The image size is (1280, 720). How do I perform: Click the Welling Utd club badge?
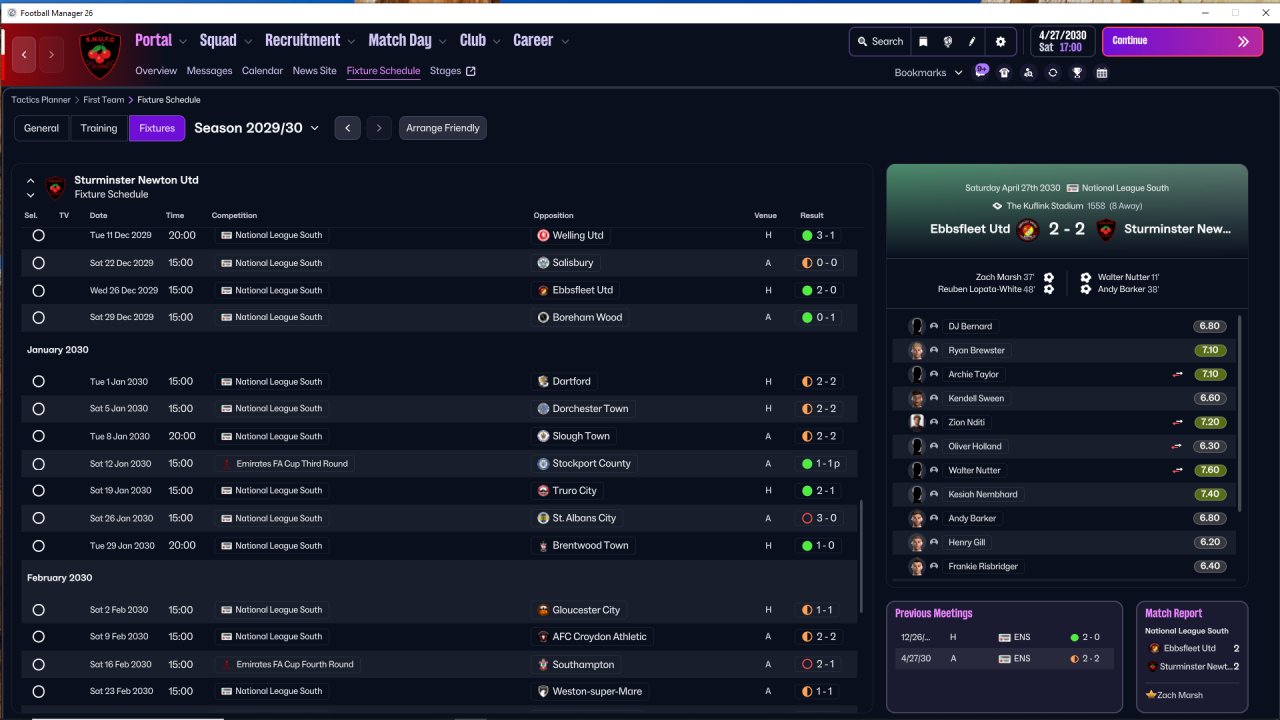coord(543,236)
